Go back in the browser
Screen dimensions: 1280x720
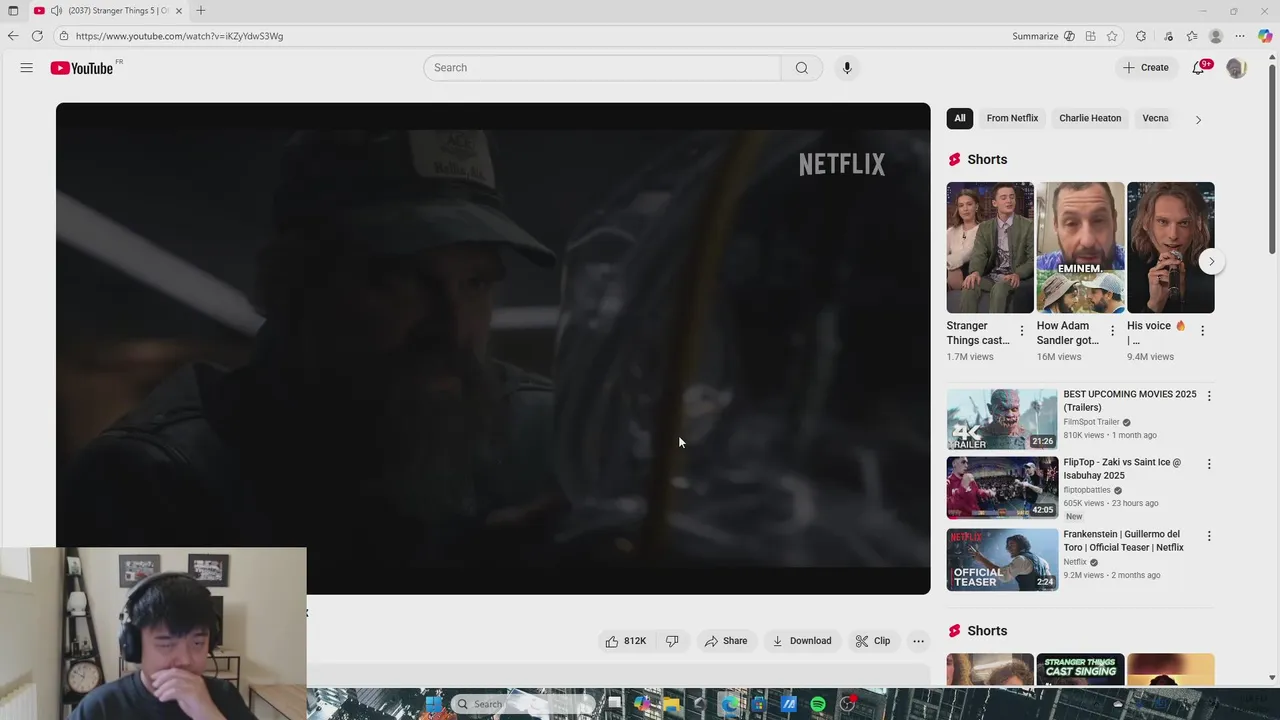pyautogui.click(x=13, y=36)
